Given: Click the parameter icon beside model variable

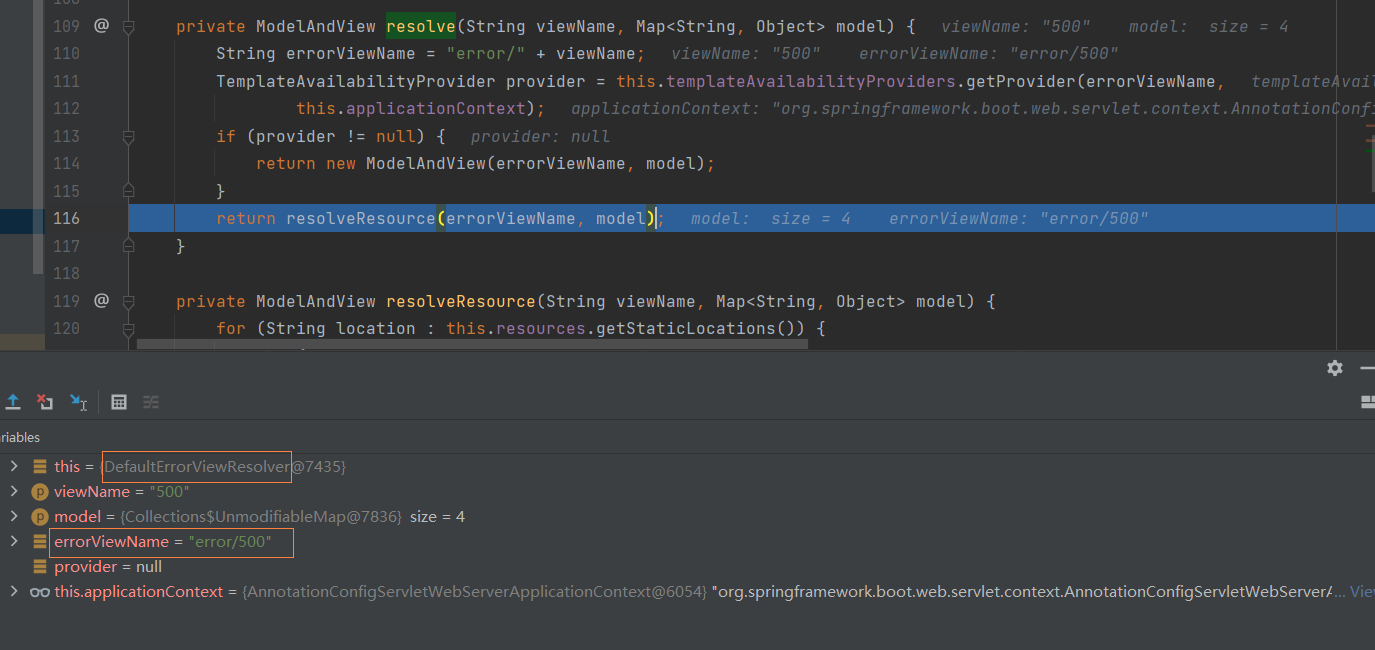Looking at the screenshot, I should [x=40, y=517].
